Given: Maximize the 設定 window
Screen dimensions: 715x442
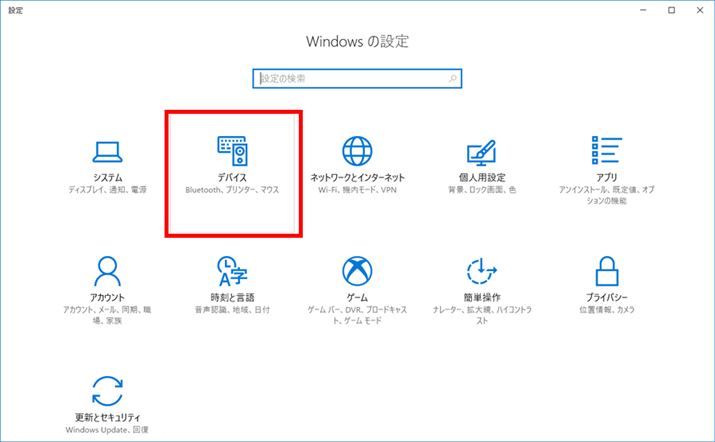Looking at the screenshot, I should pyautogui.click(x=672, y=10).
